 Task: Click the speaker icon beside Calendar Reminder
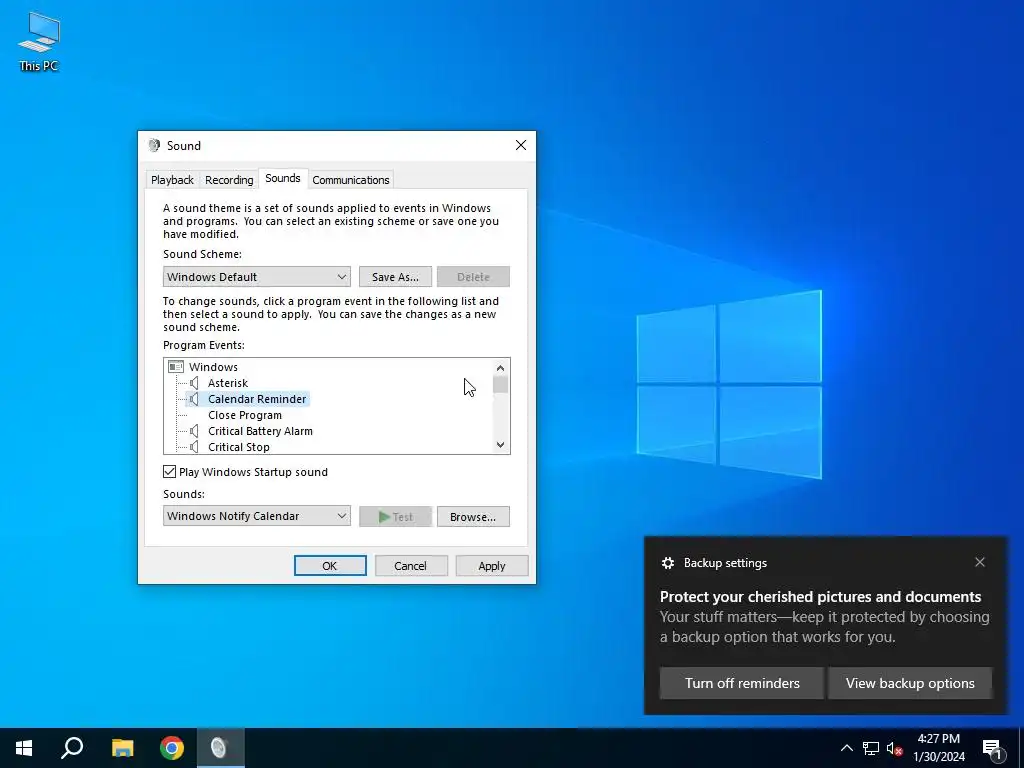194,399
